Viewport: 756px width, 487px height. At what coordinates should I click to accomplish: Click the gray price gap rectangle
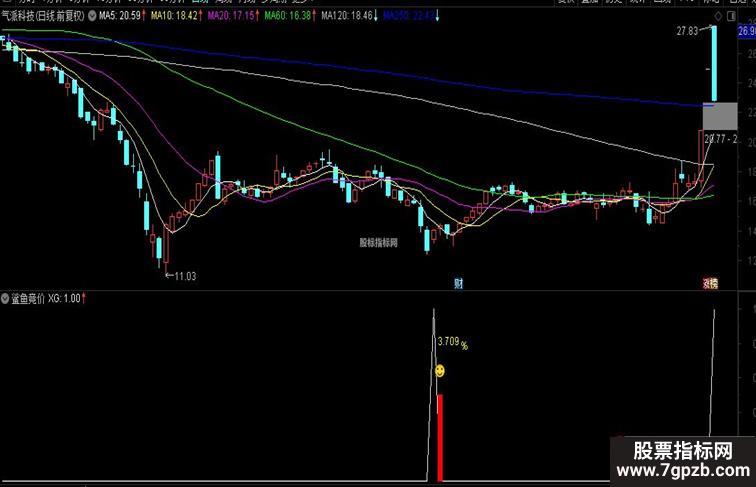(x=720, y=116)
